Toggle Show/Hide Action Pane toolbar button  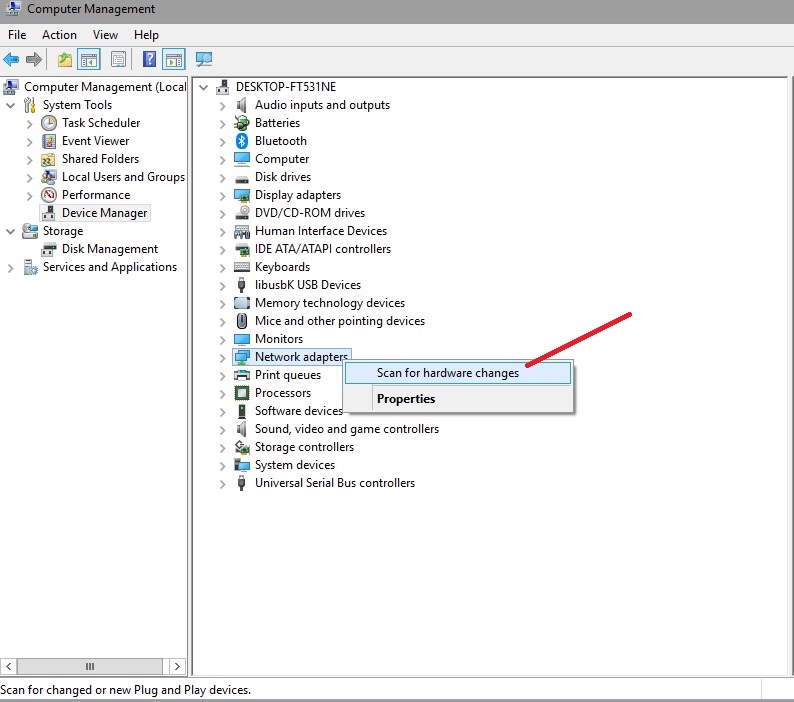pos(174,60)
